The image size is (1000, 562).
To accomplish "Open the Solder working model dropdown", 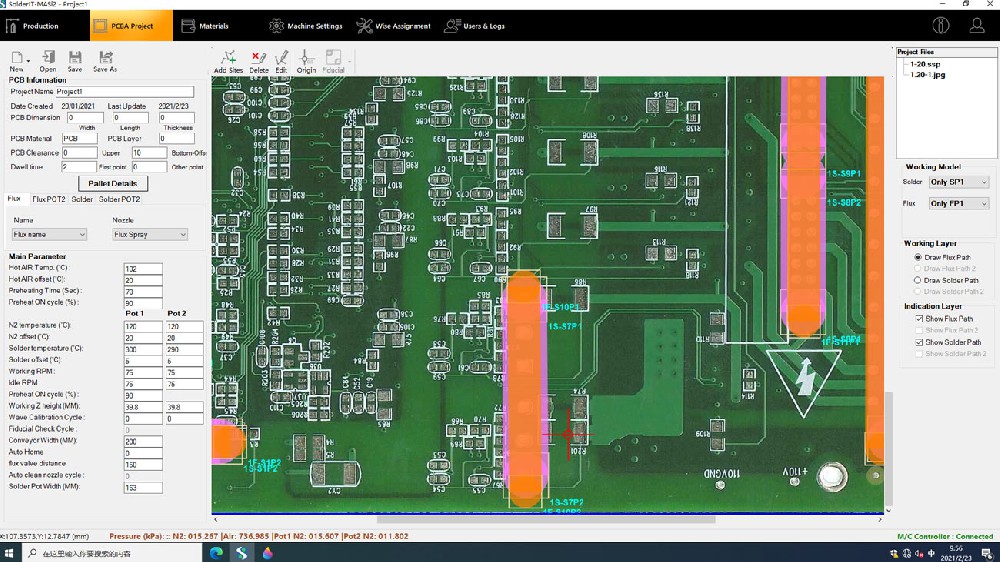I will click(x=959, y=182).
